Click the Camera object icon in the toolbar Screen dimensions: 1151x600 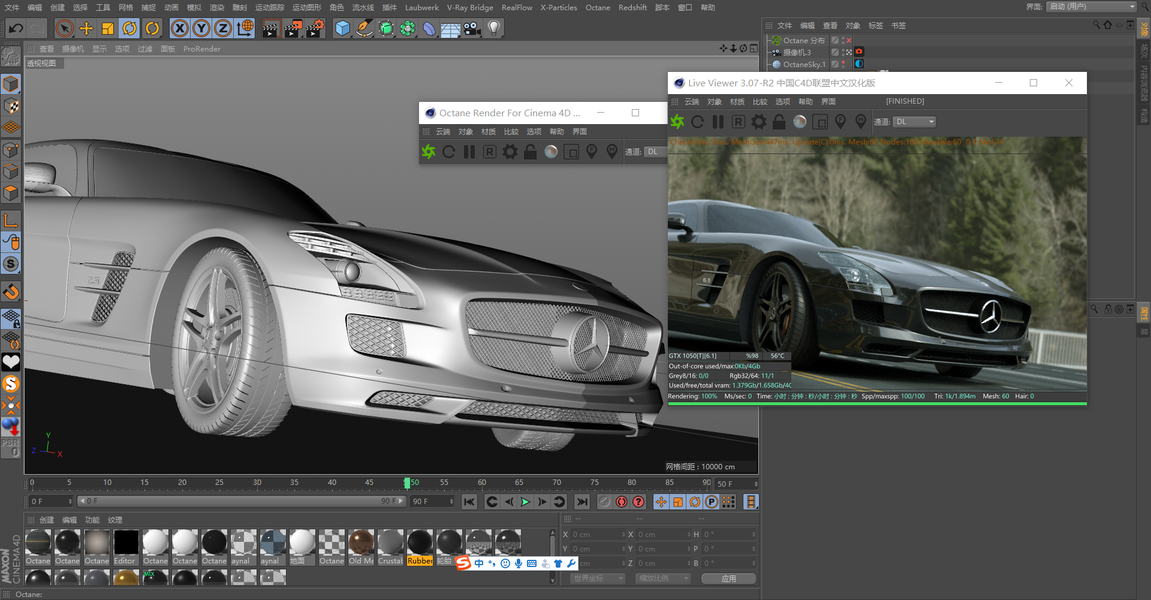point(472,29)
